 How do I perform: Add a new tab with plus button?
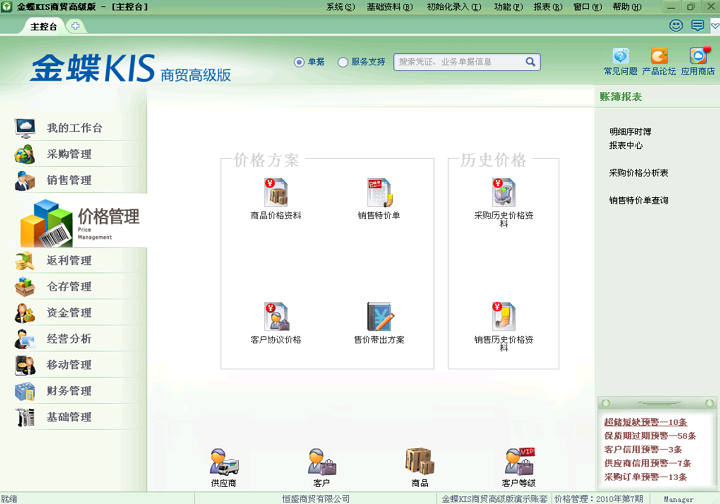coord(75,26)
